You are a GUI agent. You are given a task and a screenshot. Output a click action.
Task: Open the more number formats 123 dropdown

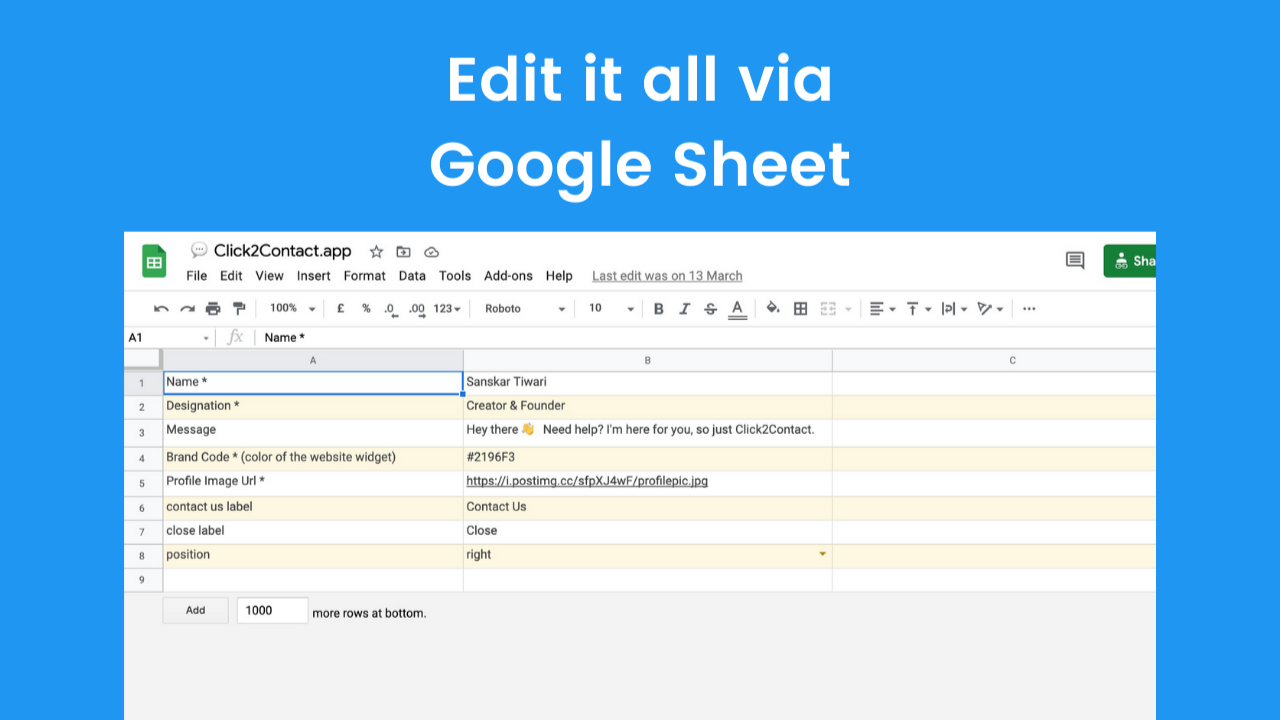coord(447,309)
